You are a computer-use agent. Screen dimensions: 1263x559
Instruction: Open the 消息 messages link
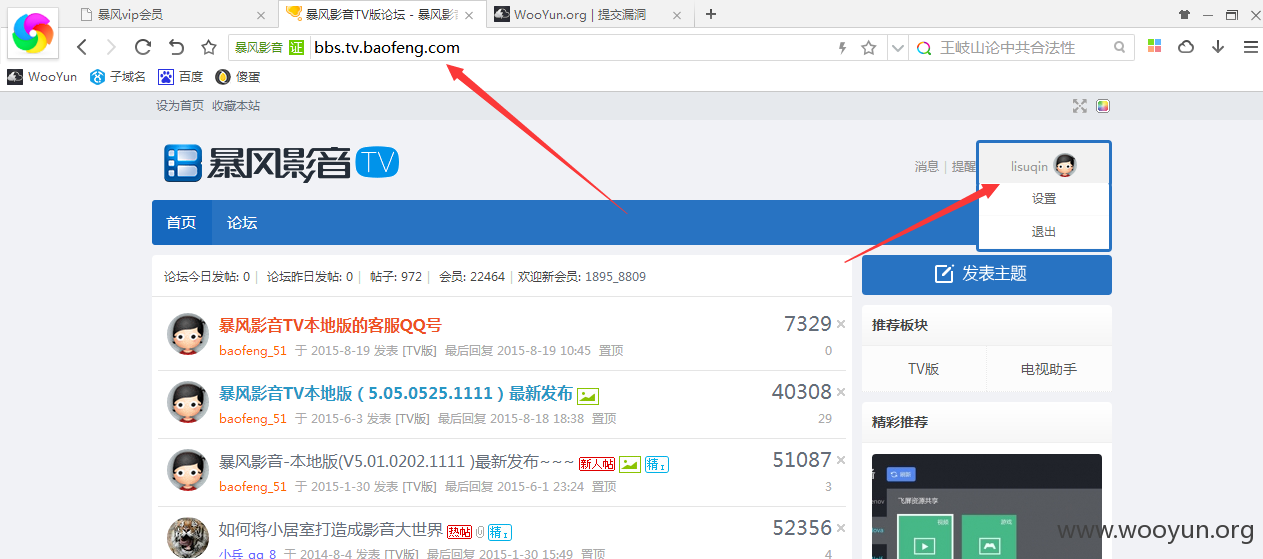tap(927, 167)
